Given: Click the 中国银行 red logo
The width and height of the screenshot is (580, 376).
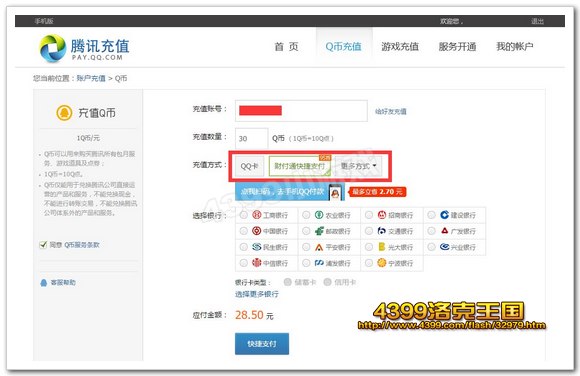Looking at the screenshot, I should point(257,231).
